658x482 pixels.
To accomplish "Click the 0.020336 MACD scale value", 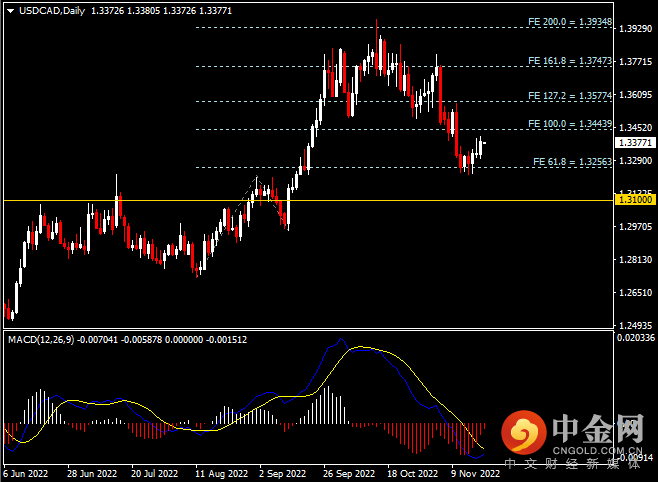I will [x=635, y=338].
